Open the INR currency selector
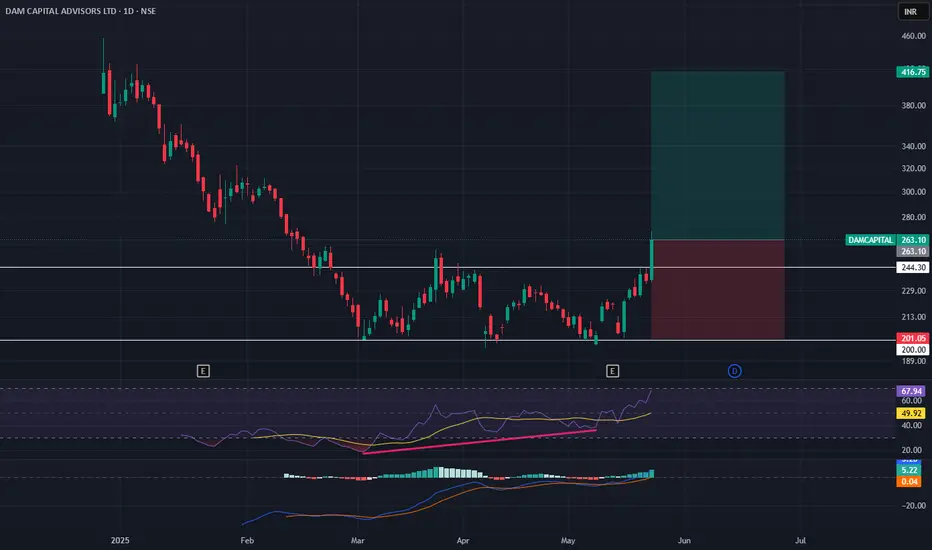932x550 pixels. coord(912,11)
